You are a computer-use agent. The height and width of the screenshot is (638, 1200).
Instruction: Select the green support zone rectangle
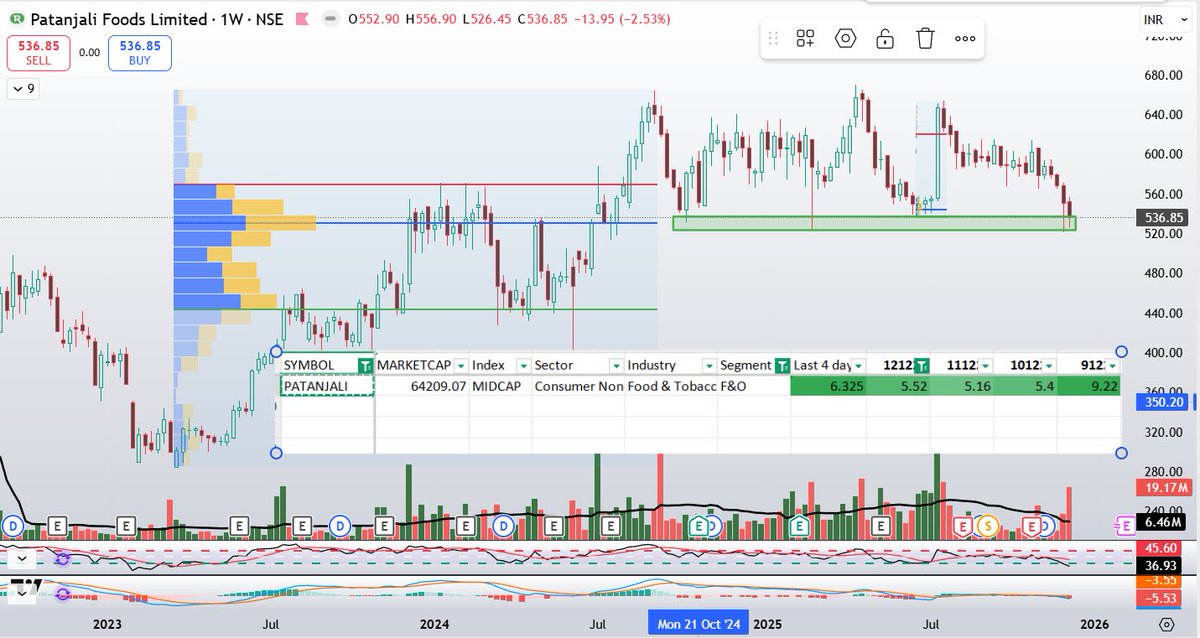tap(874, 223)
